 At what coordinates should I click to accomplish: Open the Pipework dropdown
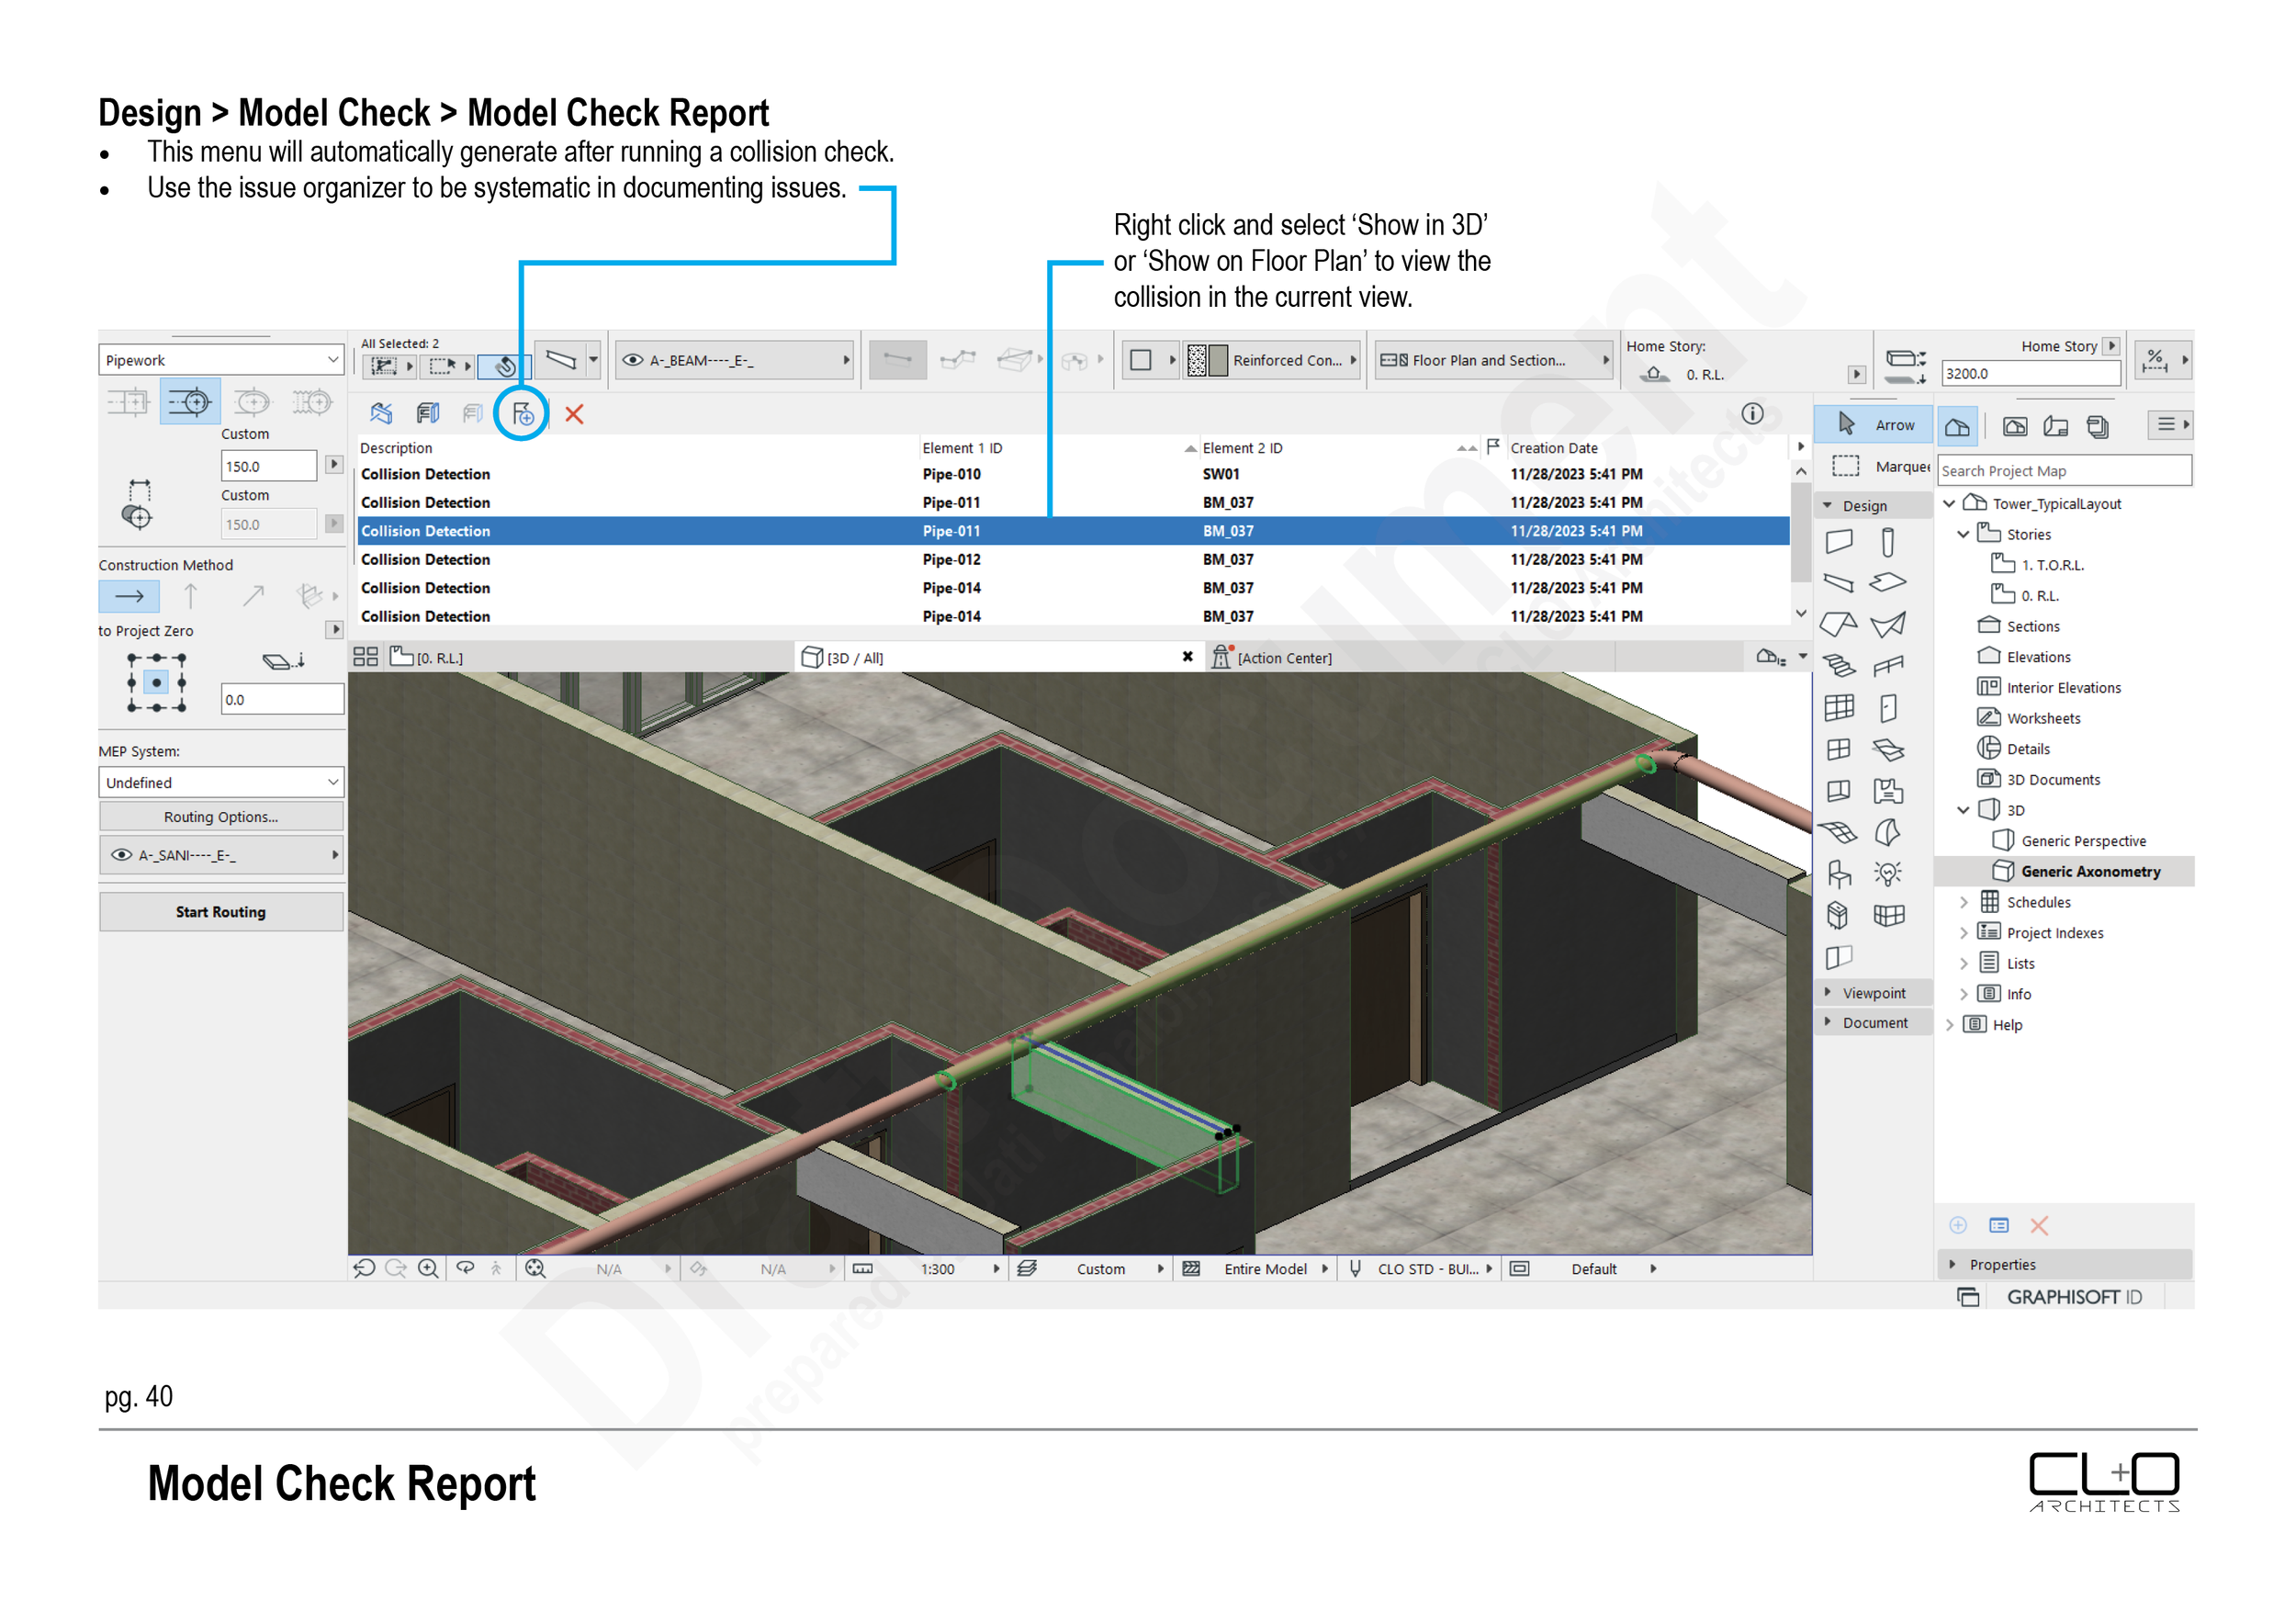pyautogui.click(x=221, y=360)
